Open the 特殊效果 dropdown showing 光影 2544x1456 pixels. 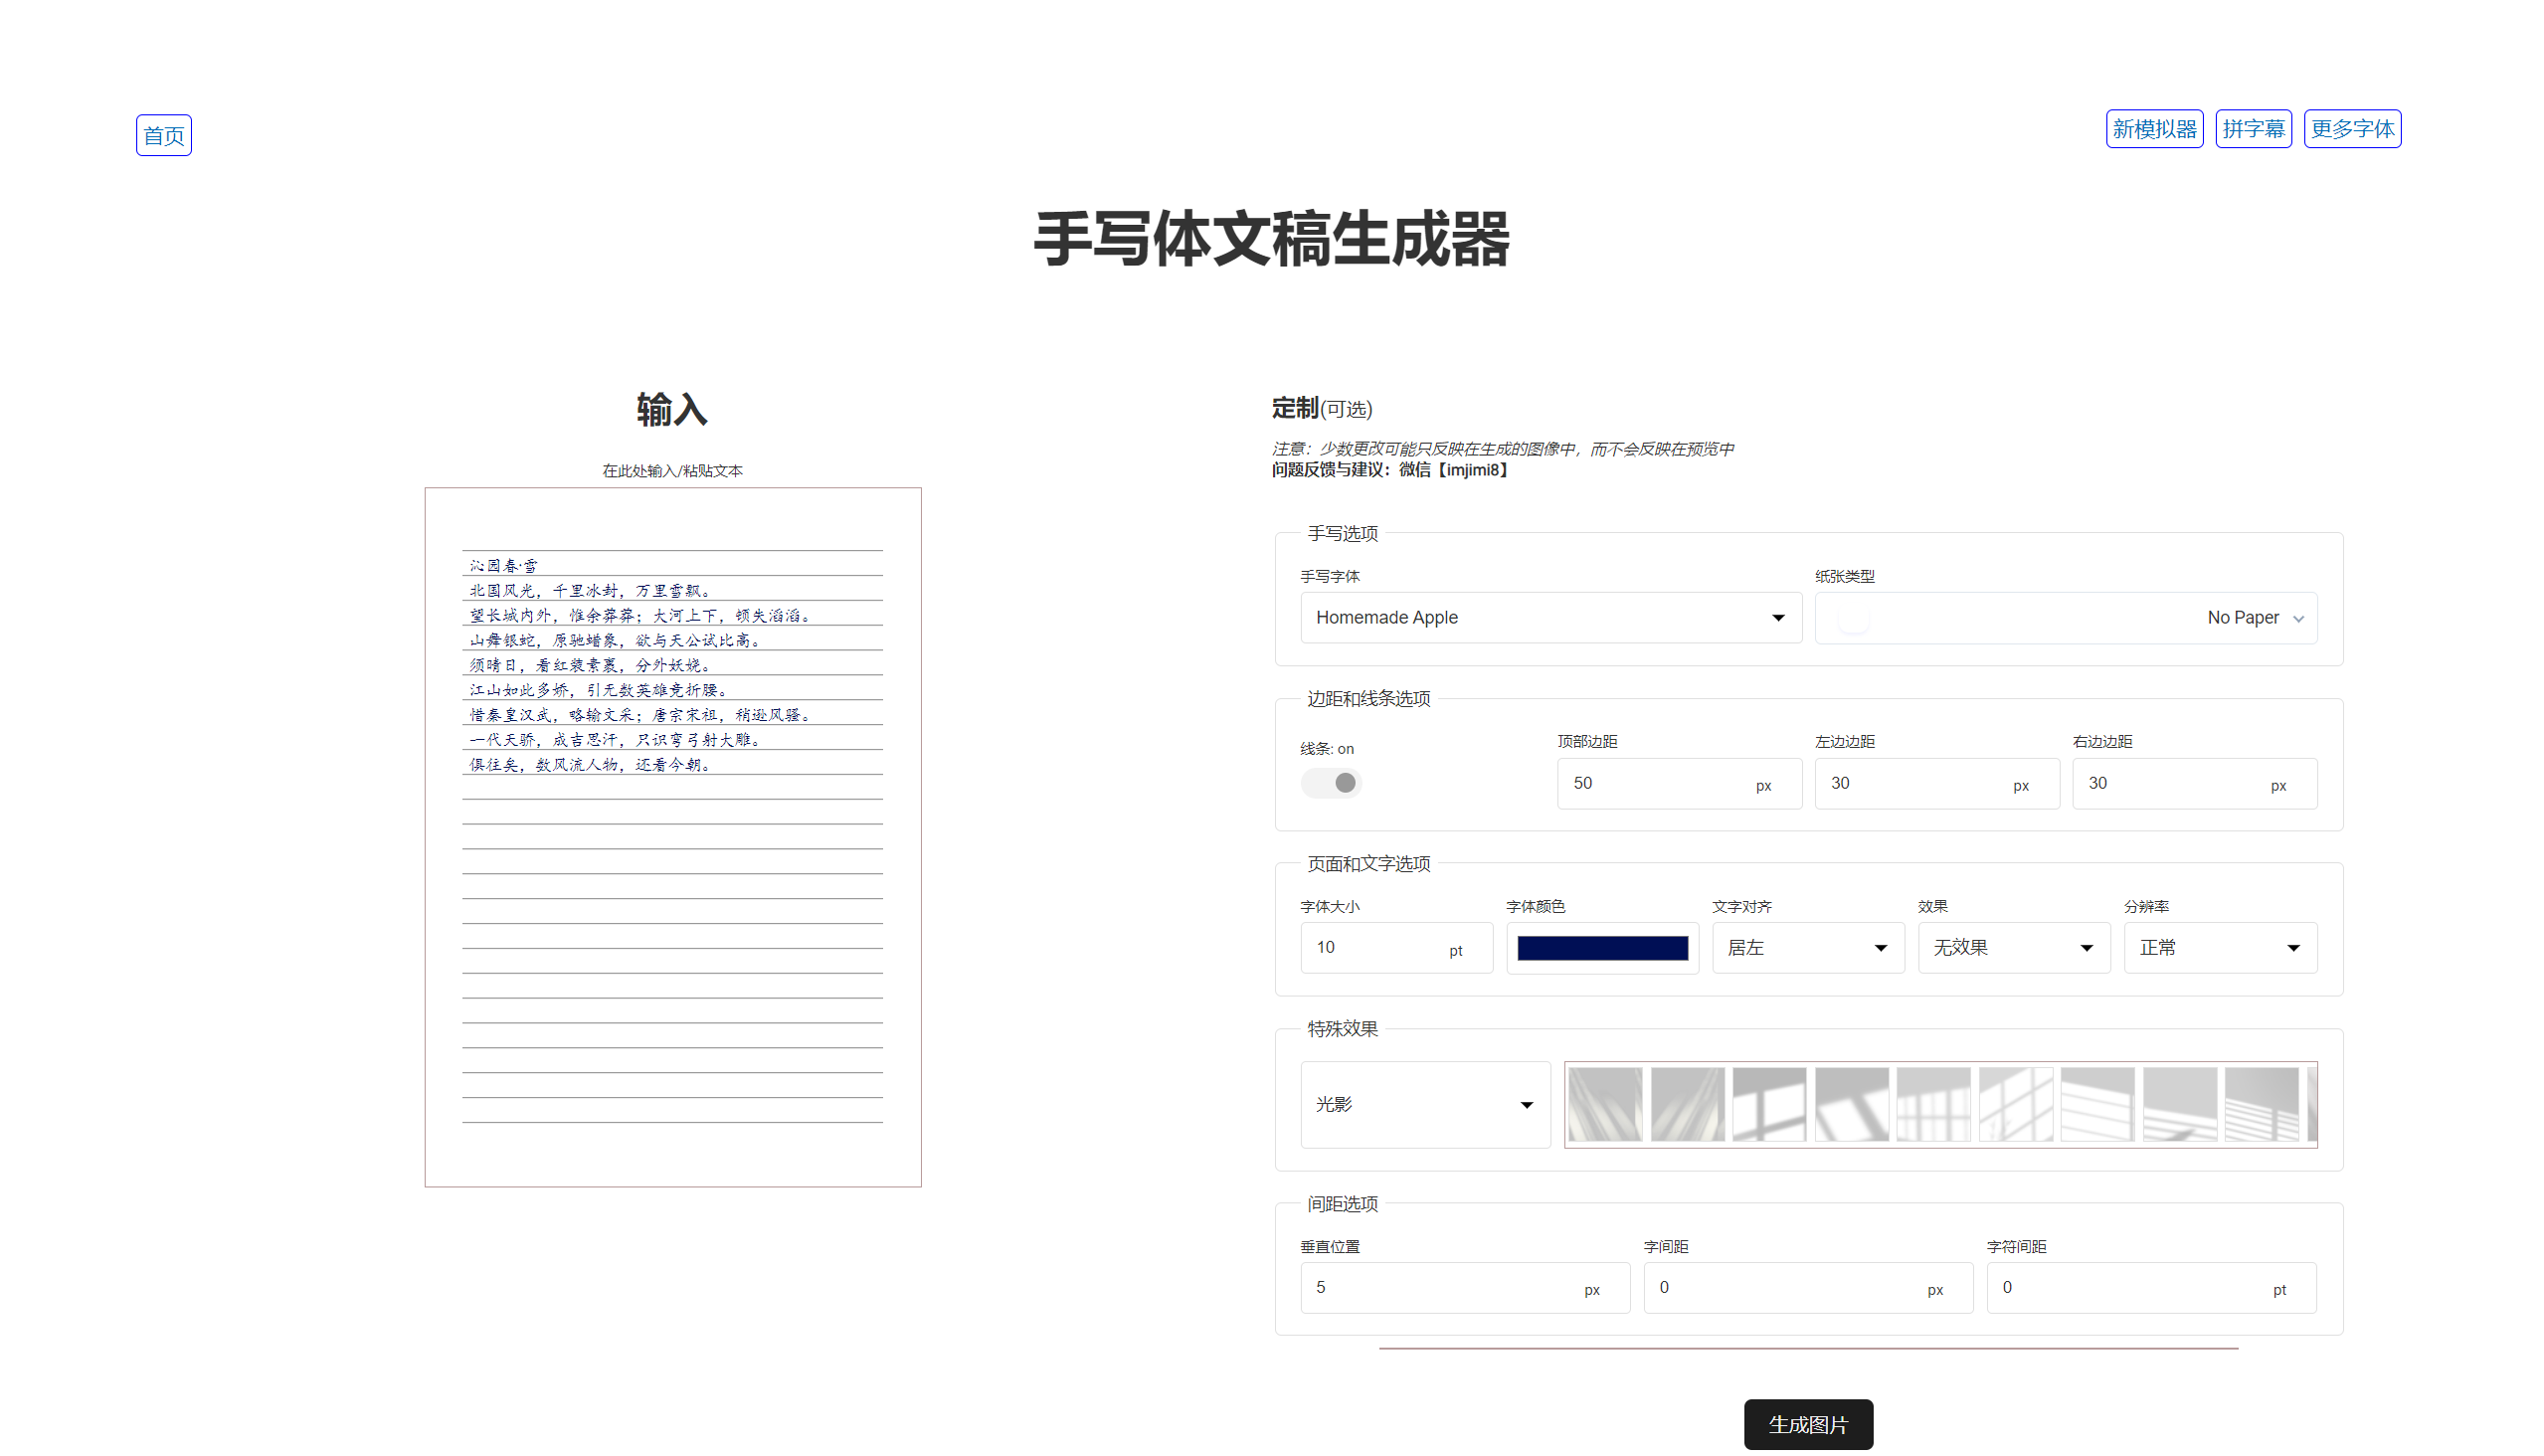click(x=1425, y=1105)
